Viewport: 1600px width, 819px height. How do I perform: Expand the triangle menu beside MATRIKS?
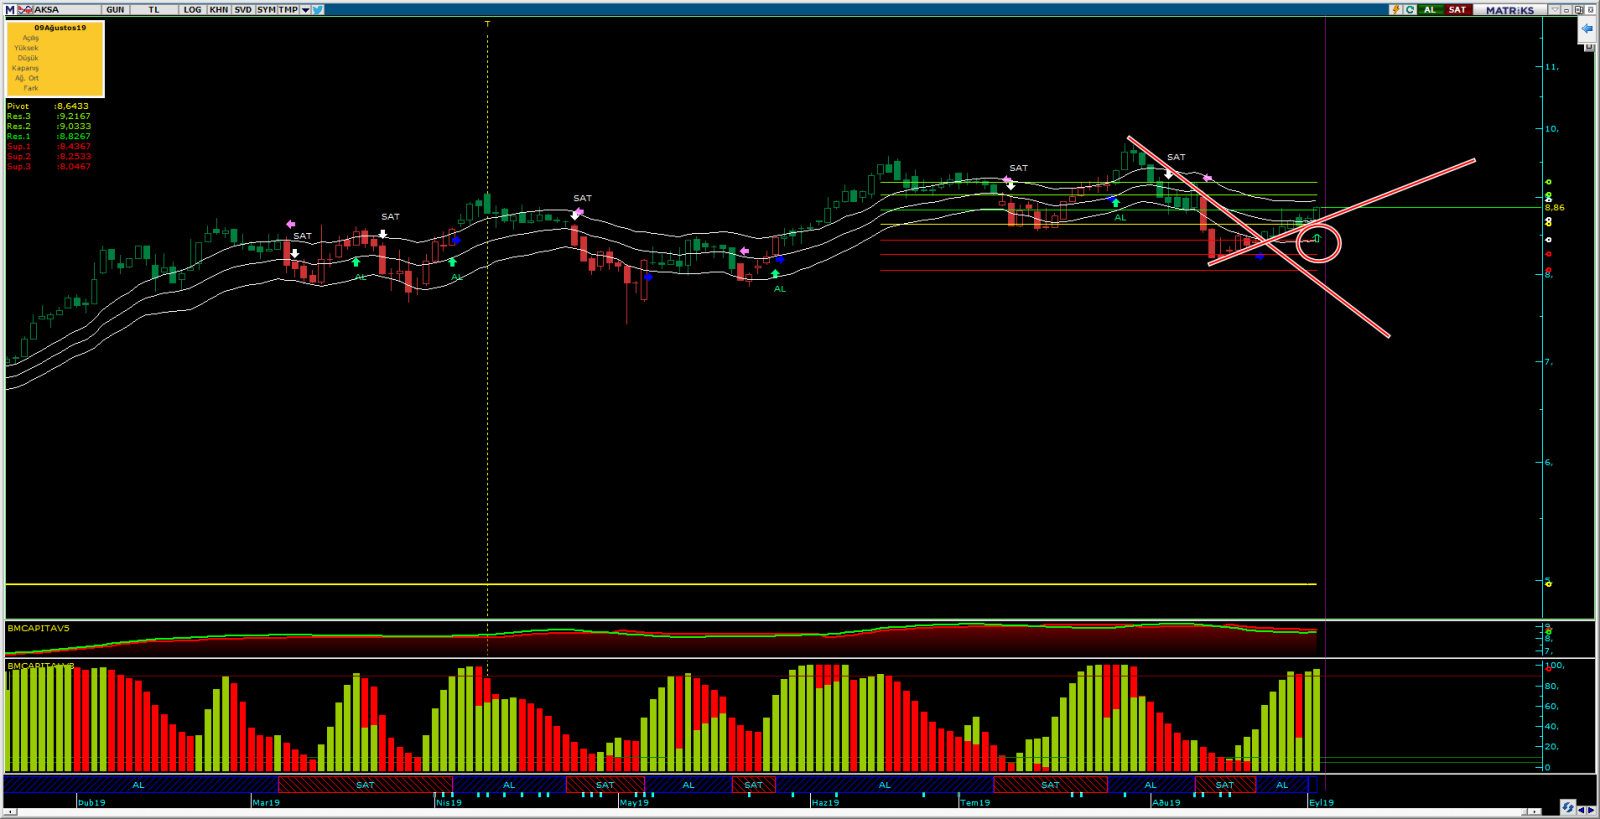pos(1555,10)
